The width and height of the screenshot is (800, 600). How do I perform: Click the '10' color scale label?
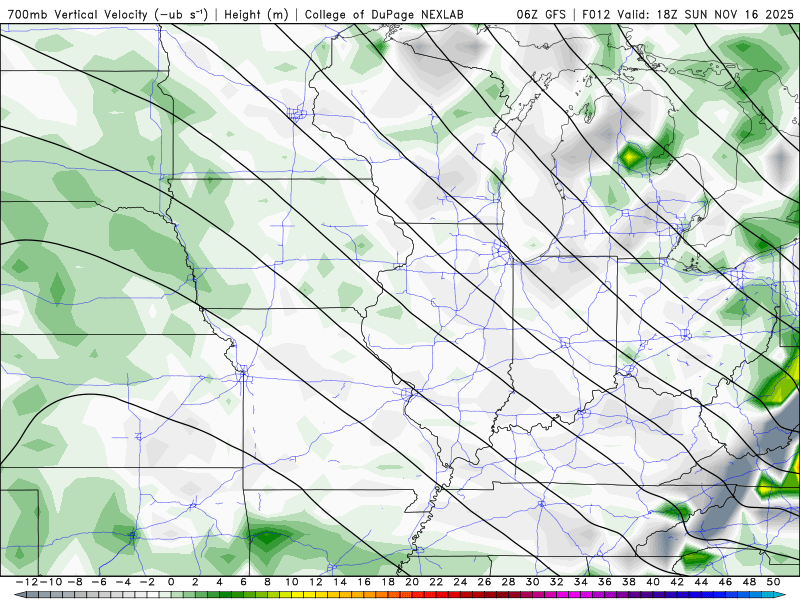(x=291, y=582)
